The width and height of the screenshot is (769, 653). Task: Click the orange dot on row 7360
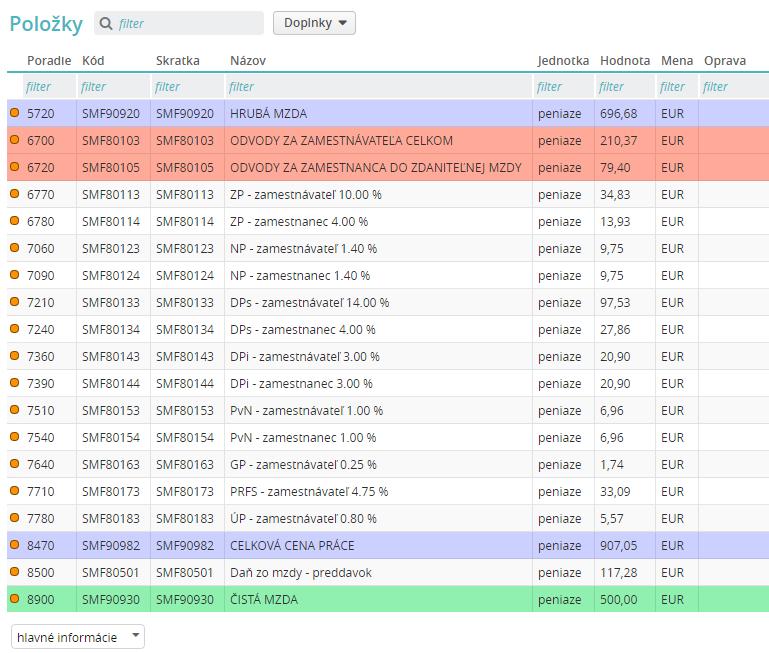point(15,355)
